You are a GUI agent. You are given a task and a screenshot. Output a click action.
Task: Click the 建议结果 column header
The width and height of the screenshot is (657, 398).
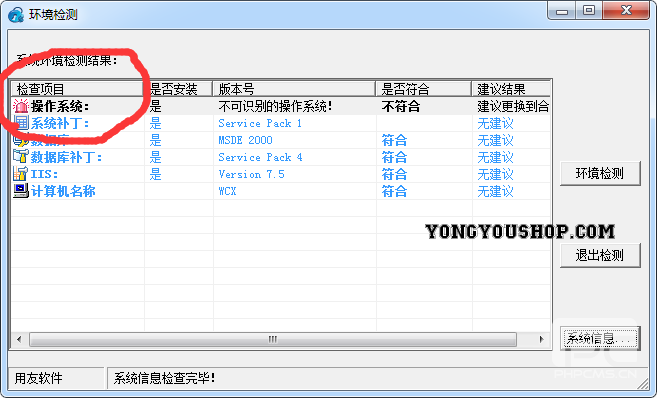pos(511,89)
